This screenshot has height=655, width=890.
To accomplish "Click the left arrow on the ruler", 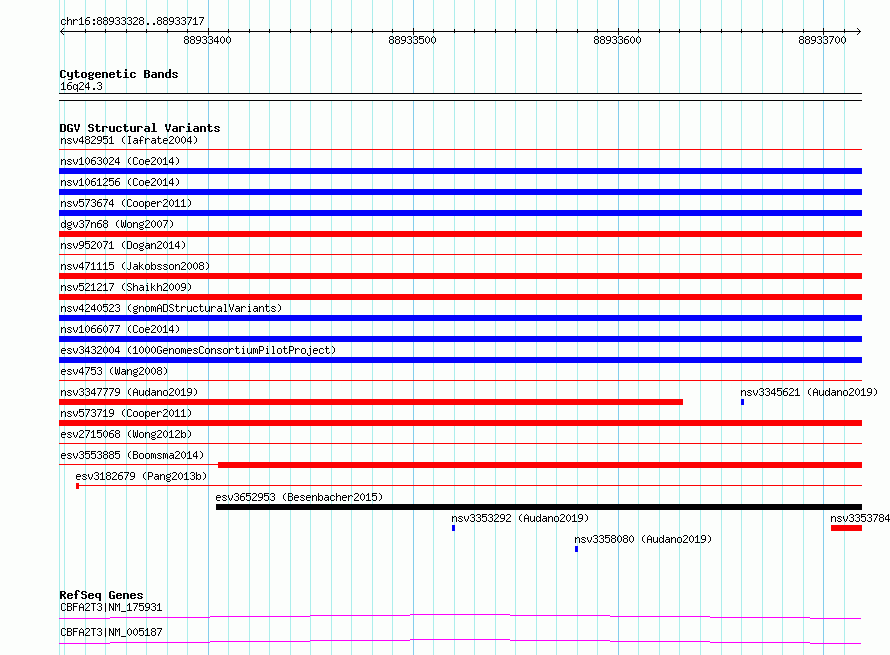I will 62,31.
